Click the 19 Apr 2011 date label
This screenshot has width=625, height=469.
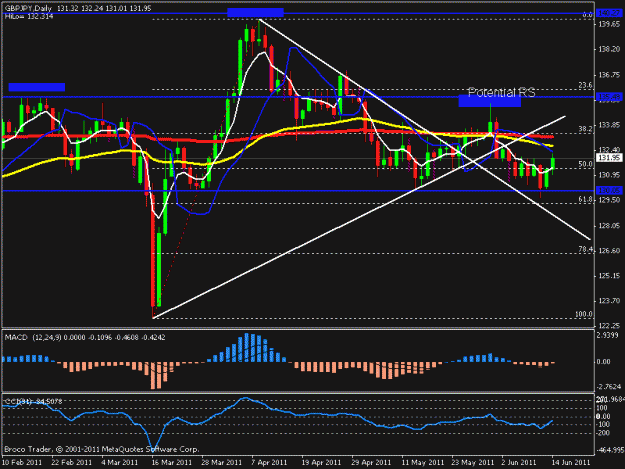(321, 462)
